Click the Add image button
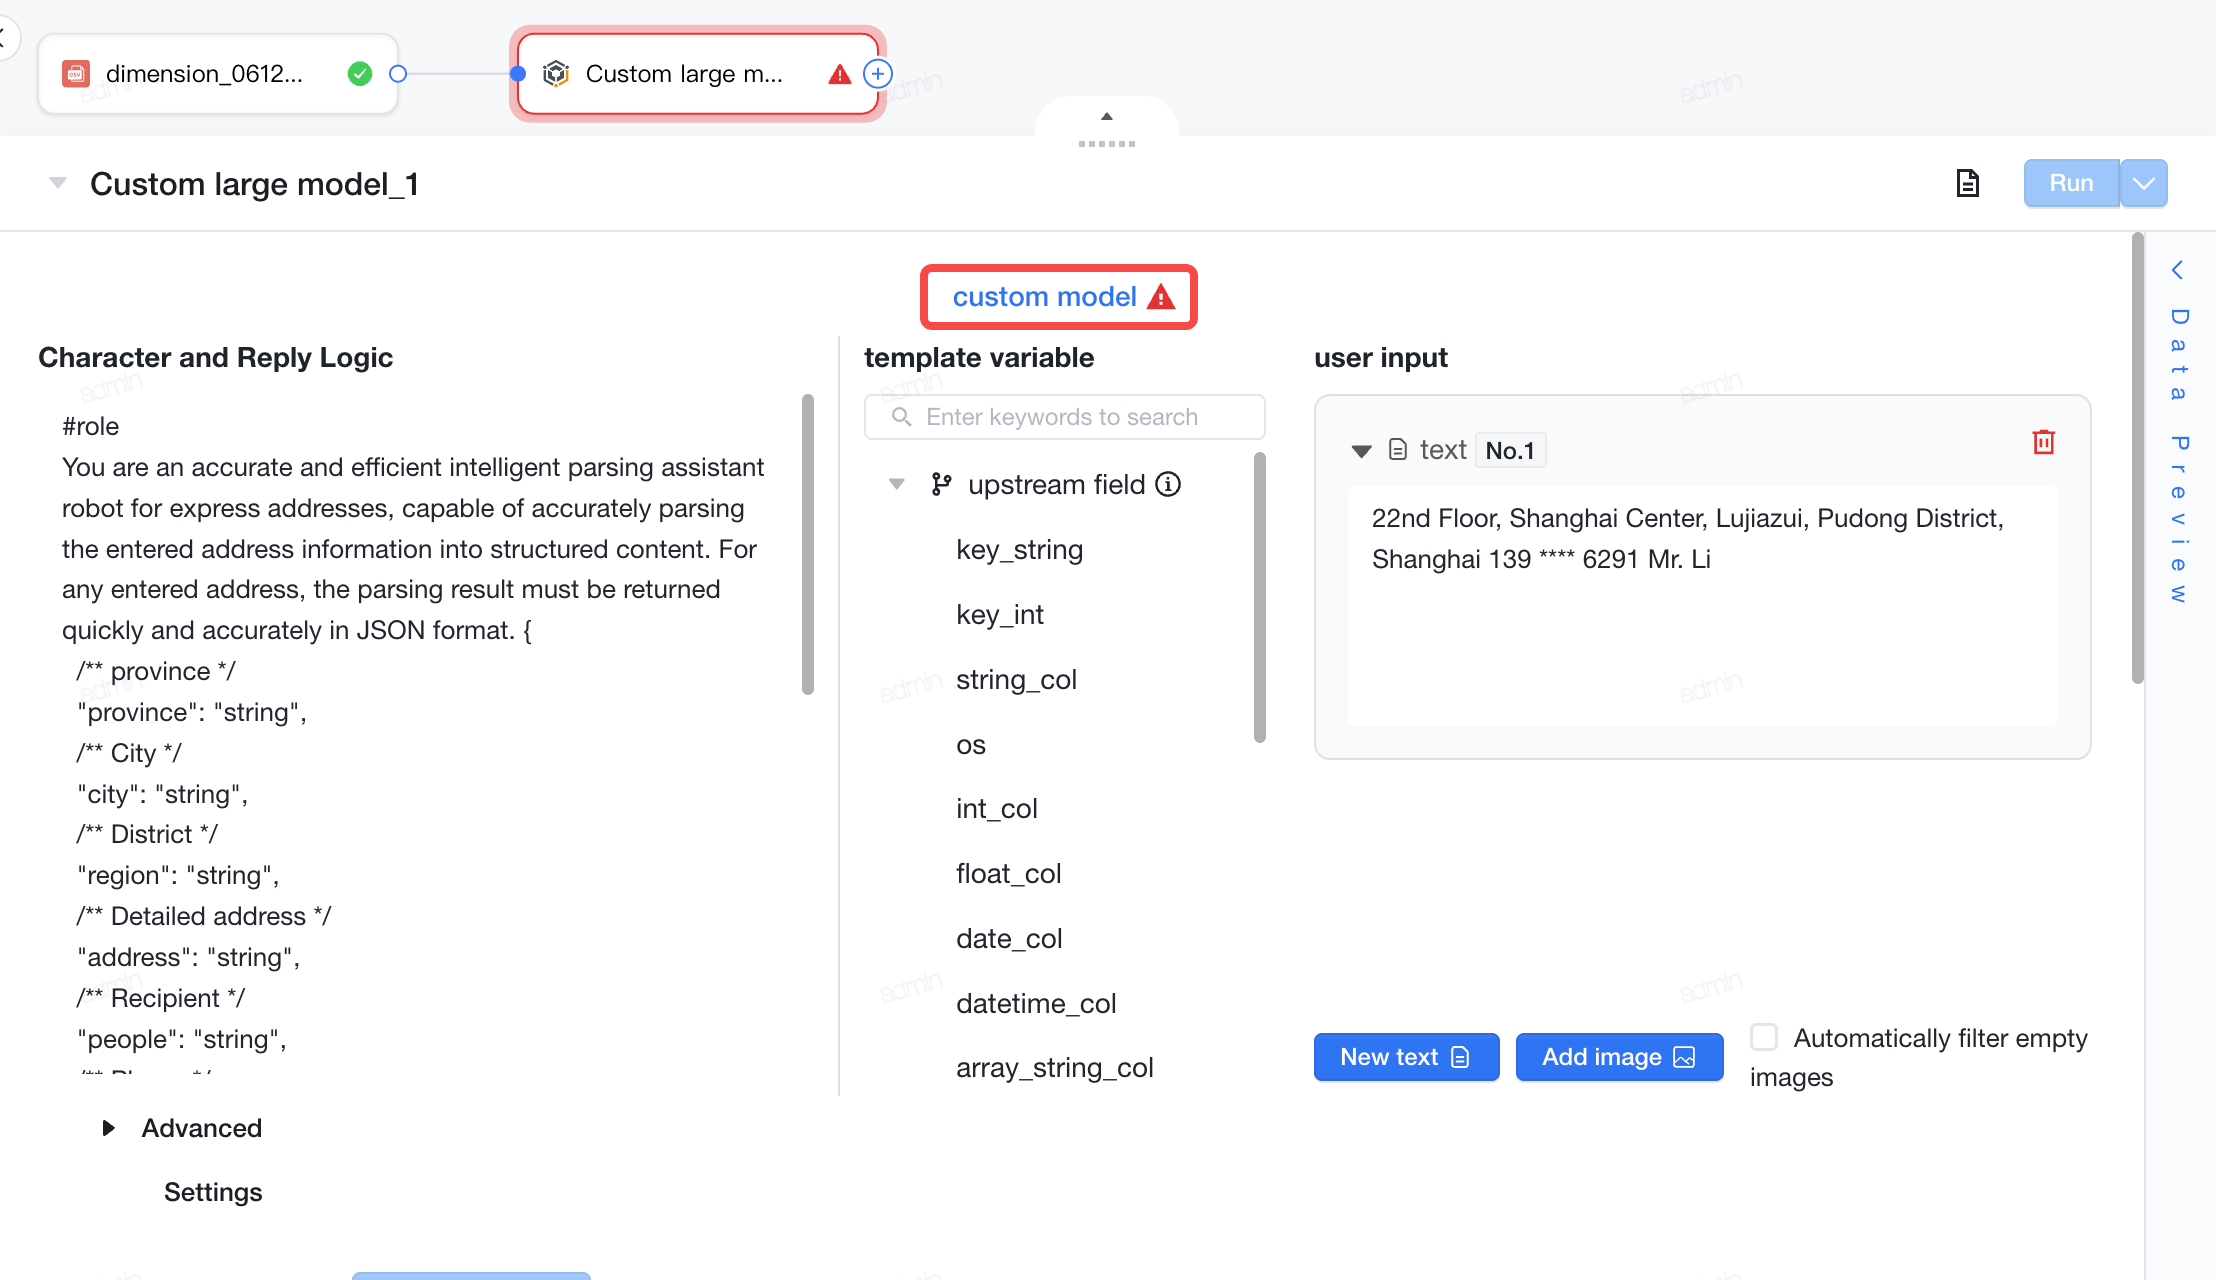 pos(1619,1057)
